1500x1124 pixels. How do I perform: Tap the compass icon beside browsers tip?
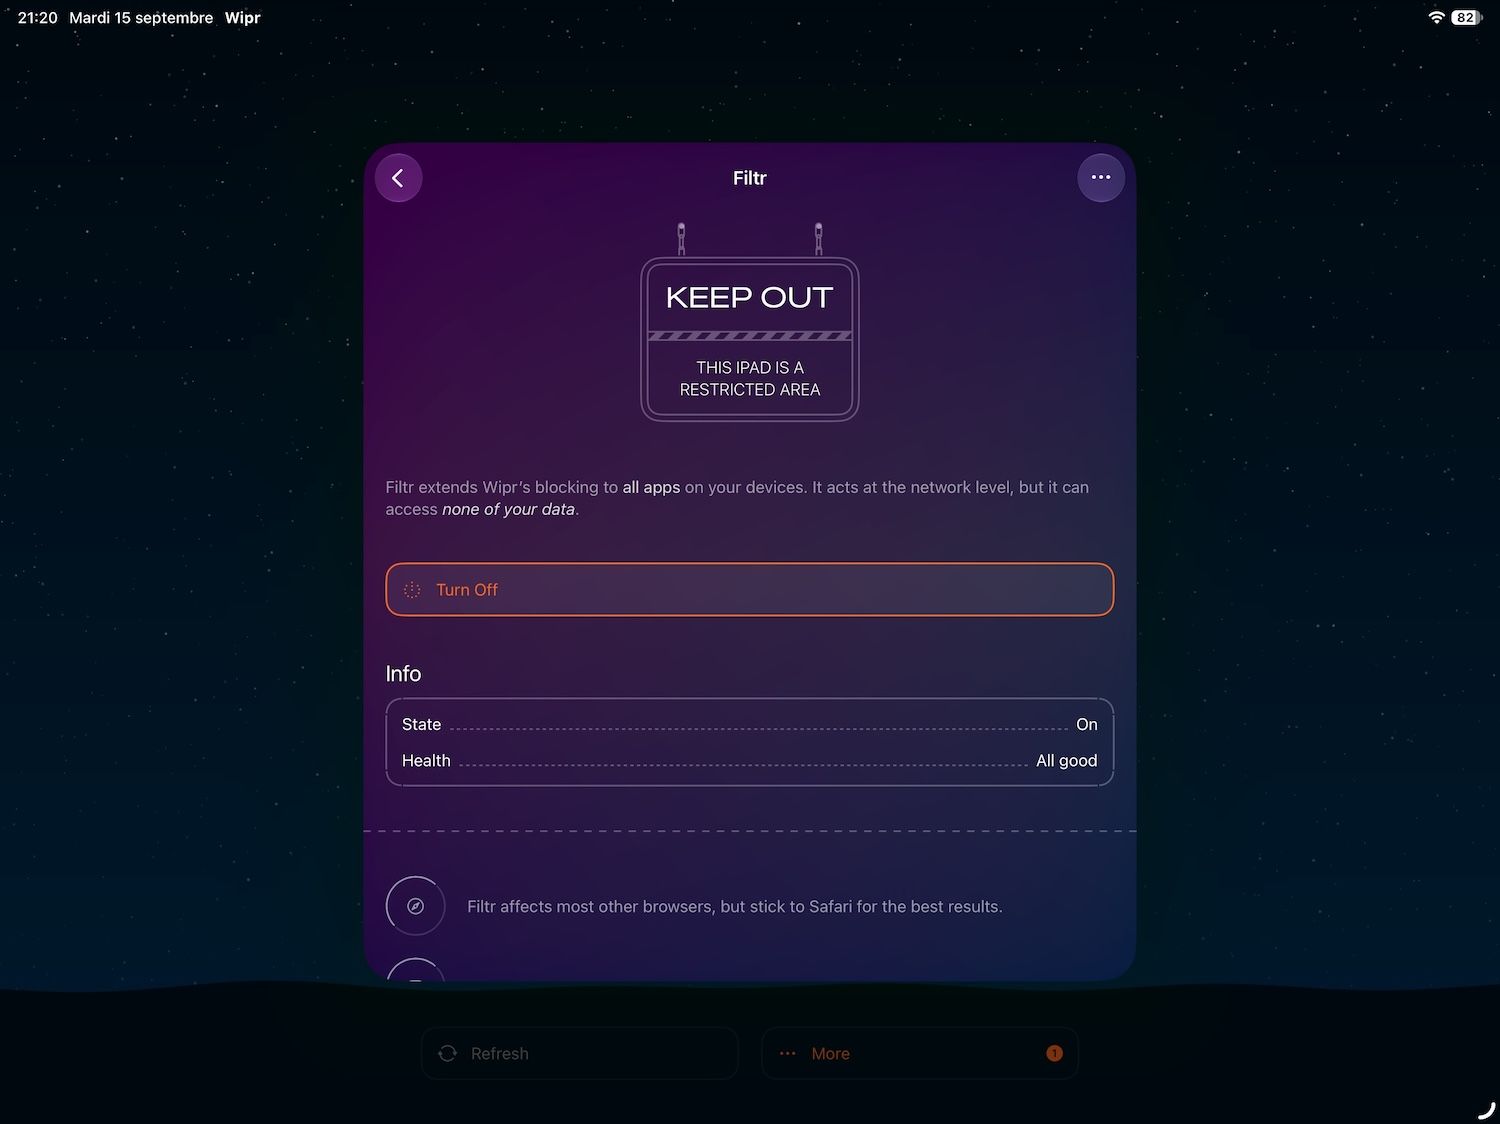coord(415,906)
